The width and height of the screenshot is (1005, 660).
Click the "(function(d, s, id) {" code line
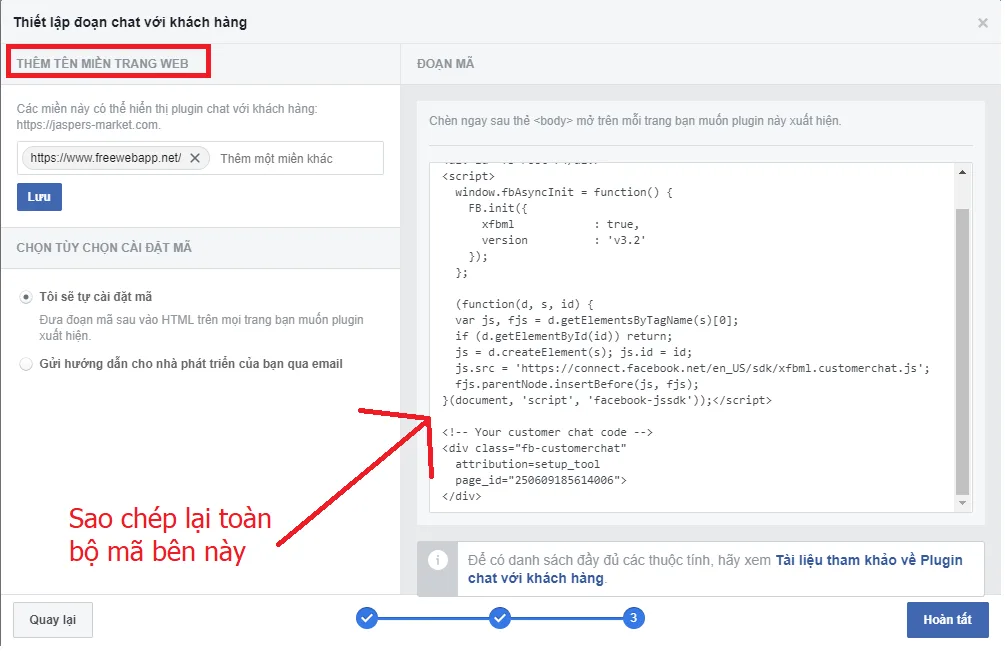[x=524, y=304]
